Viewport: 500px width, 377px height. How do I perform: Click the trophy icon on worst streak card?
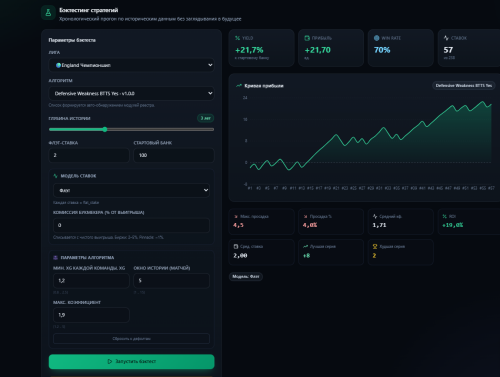click(x=375, y=247)
